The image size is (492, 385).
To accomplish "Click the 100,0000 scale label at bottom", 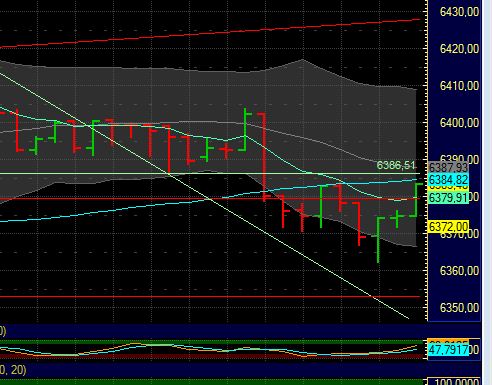I will (x=457, y=382).
